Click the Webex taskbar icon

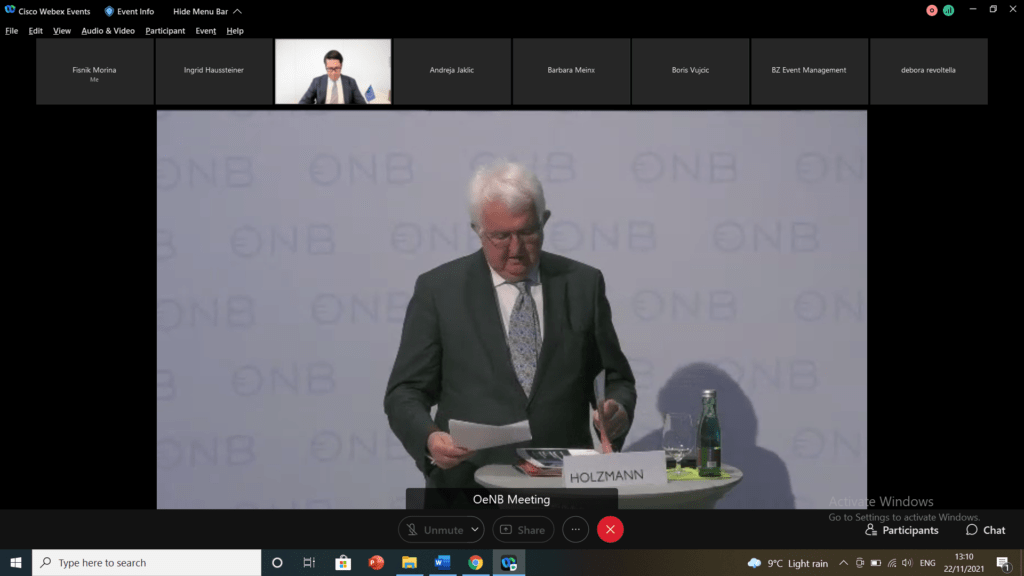click(x=509, y=562)
